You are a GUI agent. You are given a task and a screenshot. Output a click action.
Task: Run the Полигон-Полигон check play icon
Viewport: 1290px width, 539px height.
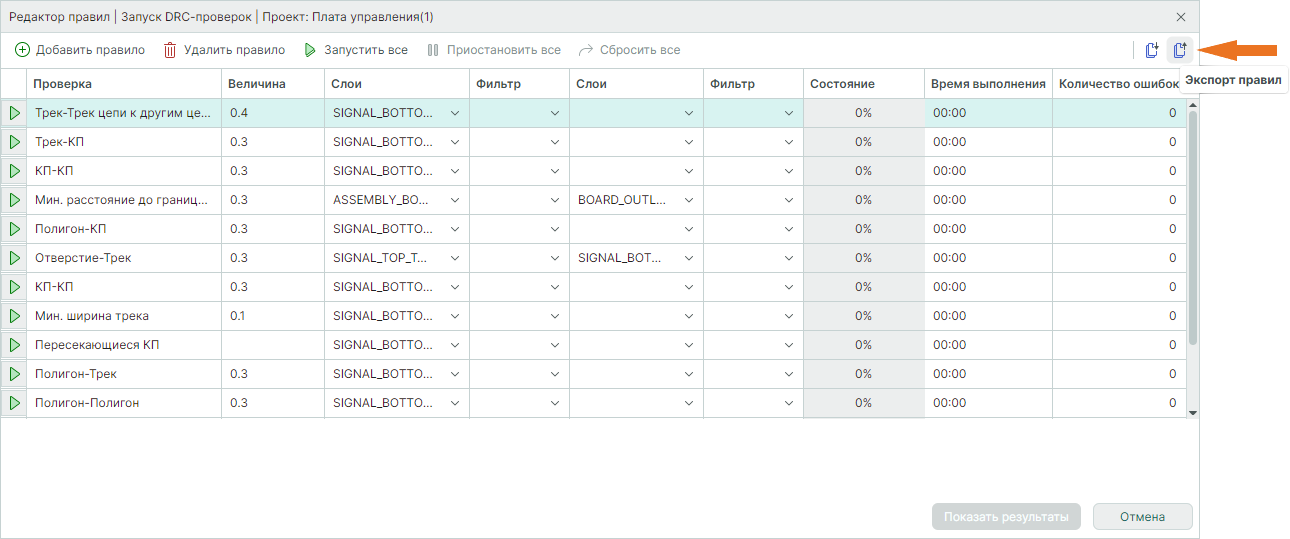(14, 403)
